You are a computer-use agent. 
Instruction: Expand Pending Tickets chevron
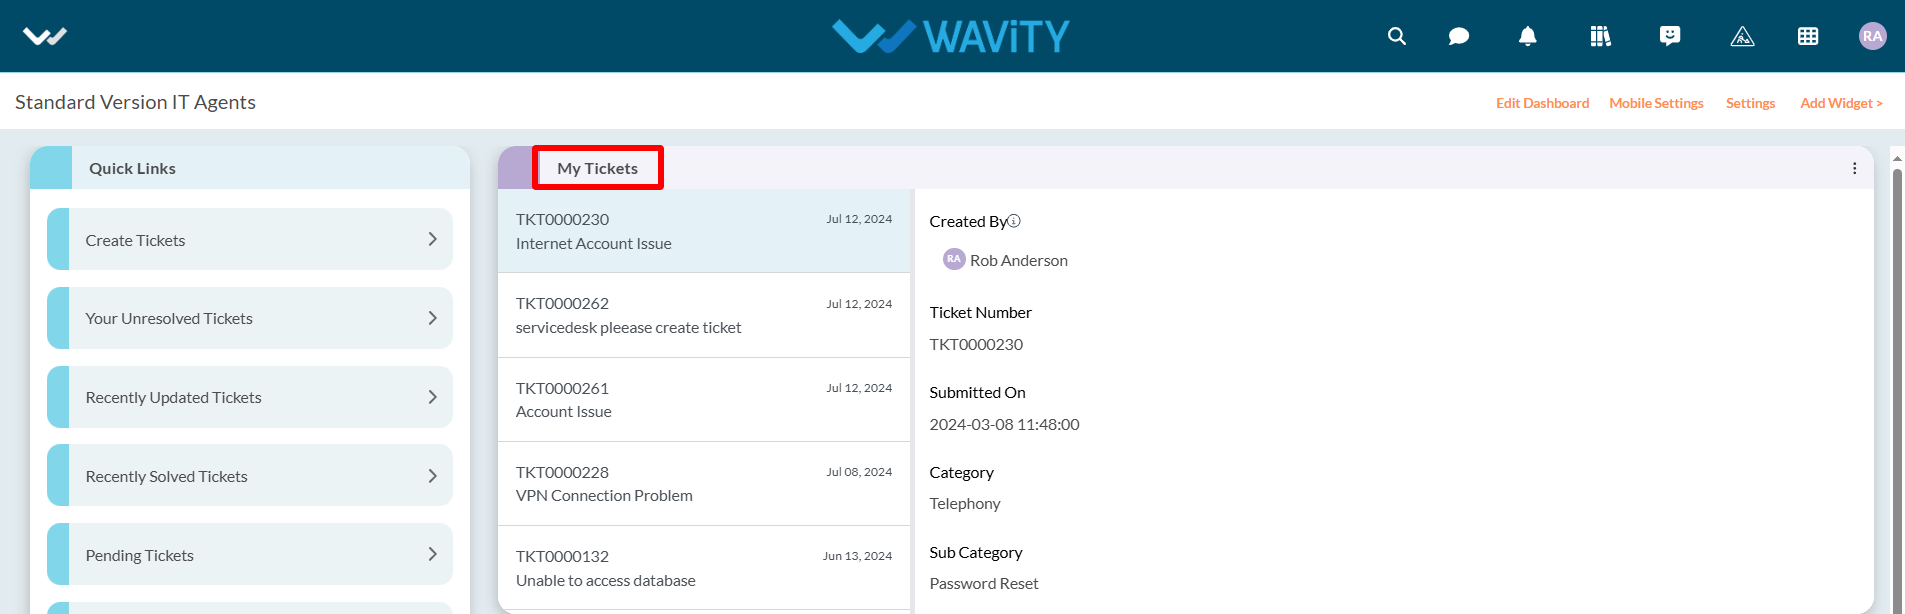pos(432,554)
